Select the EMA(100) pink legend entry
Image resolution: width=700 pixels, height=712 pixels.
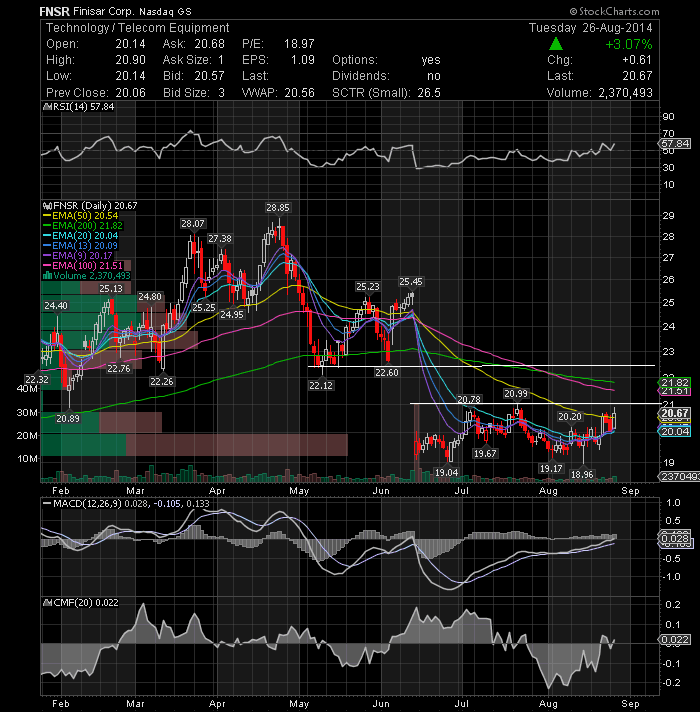[83, 266]
